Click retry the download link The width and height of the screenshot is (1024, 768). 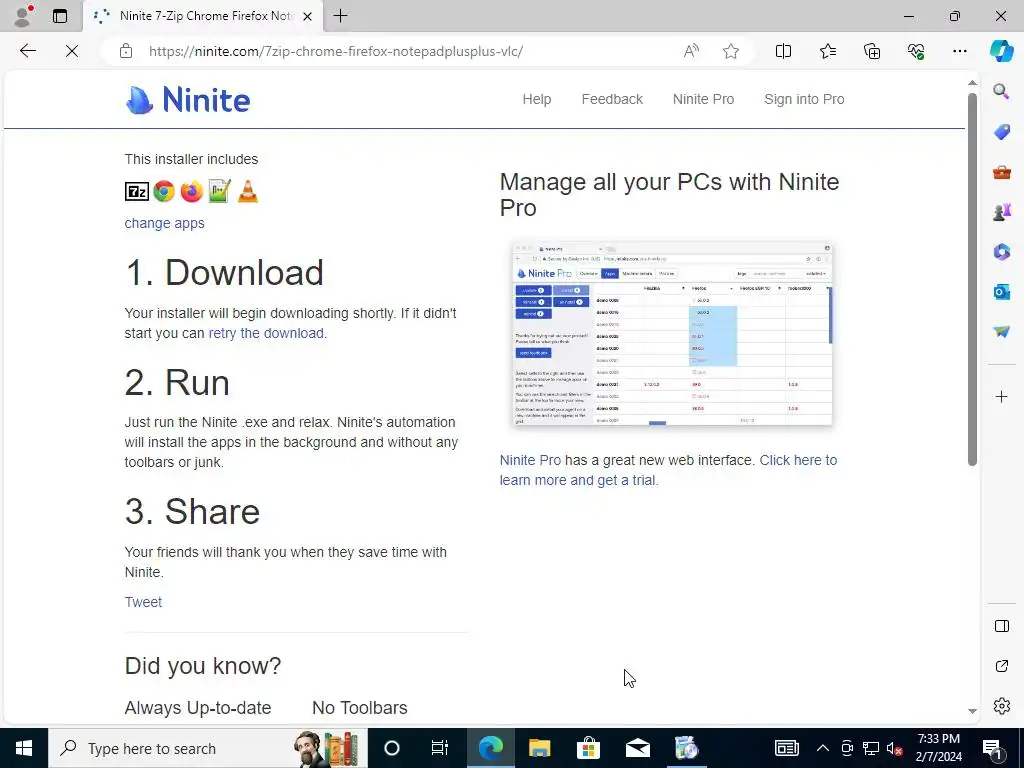(266, 333)
